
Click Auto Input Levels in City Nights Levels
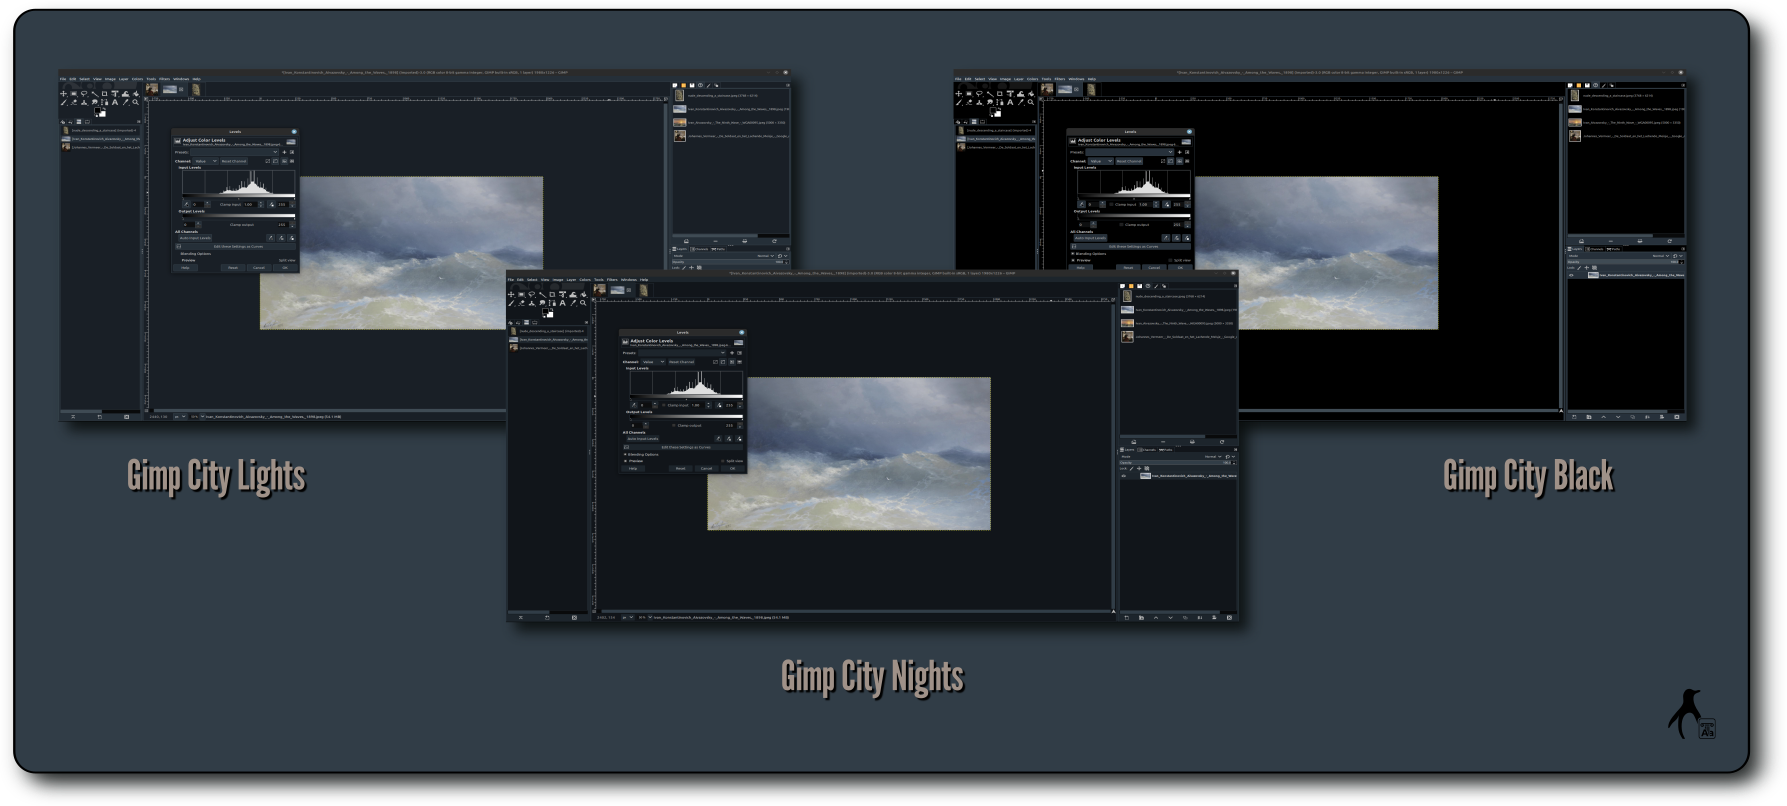(643, 439)
